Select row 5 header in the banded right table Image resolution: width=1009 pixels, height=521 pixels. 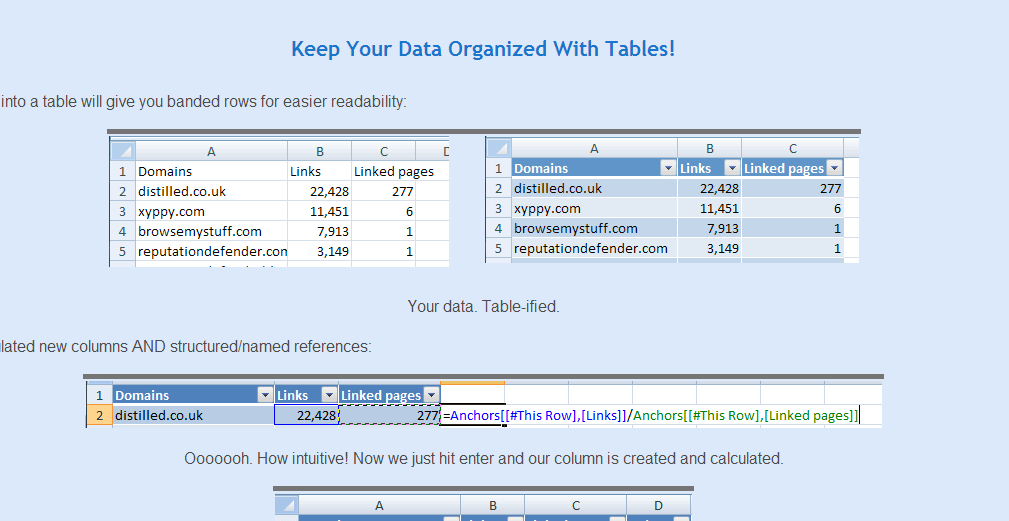498,248
